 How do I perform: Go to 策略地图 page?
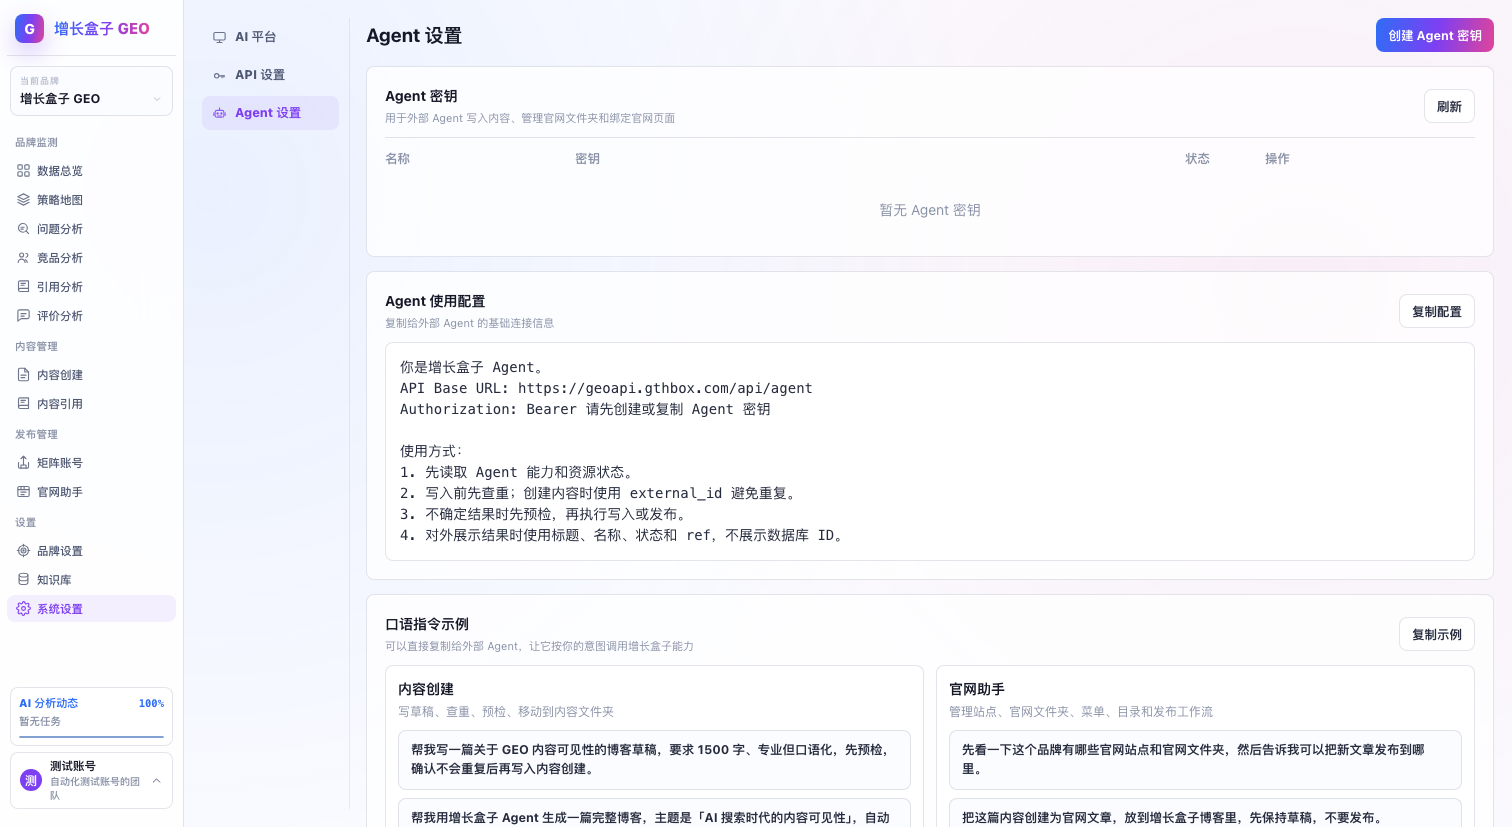pyautogui.click(x=91, y=200)
